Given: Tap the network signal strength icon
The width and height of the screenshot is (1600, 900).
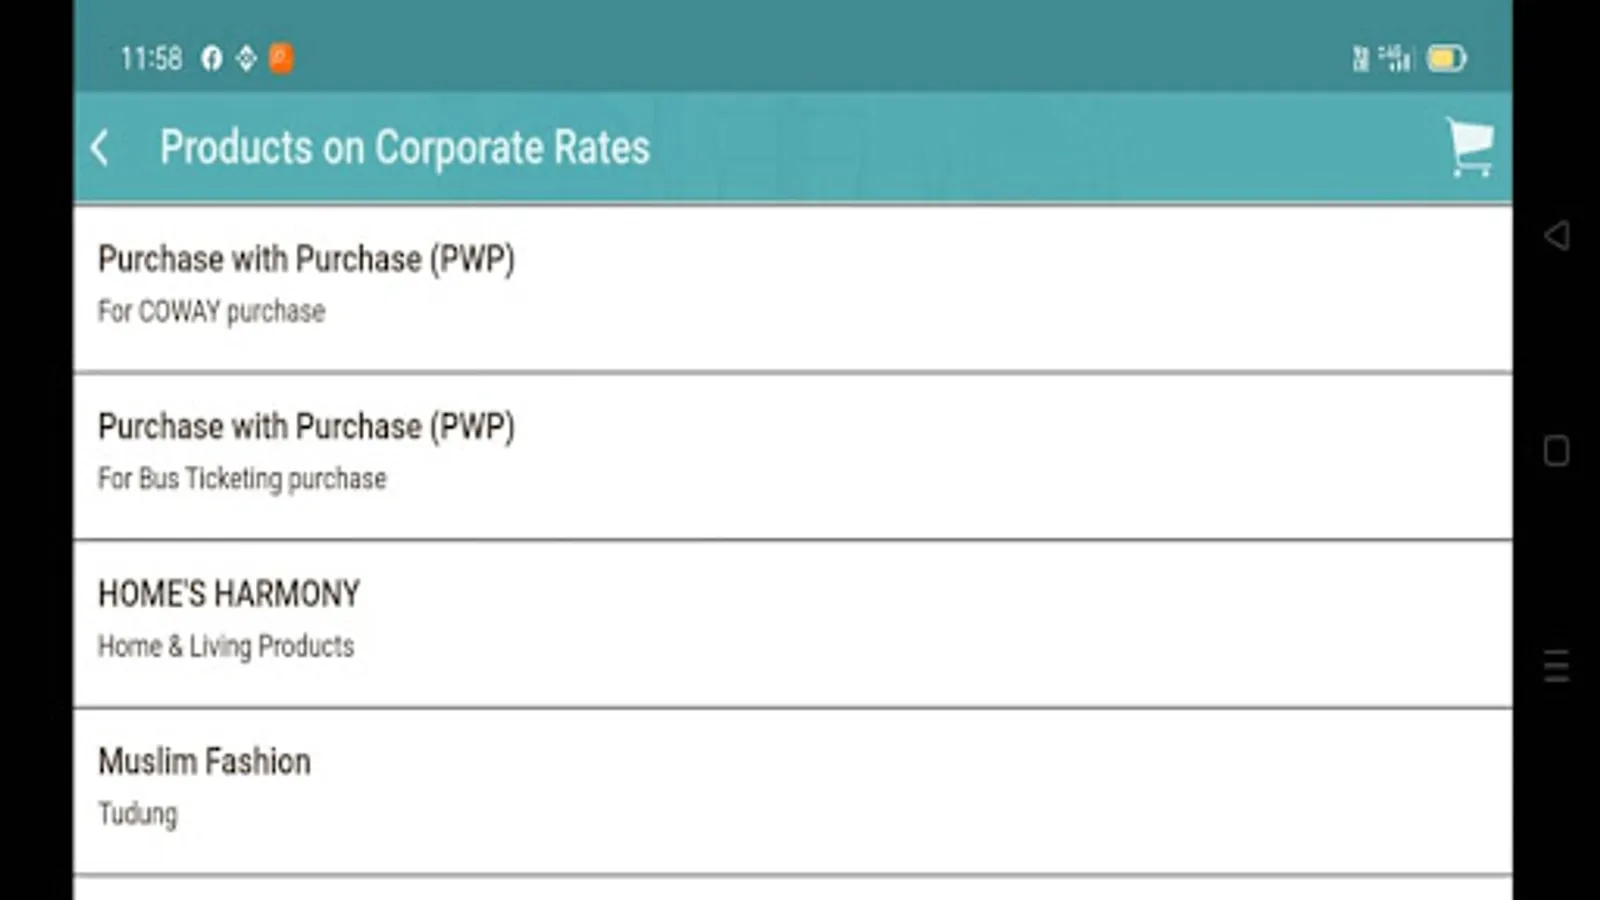Looking at the screenshot, I should (1396, 58).
